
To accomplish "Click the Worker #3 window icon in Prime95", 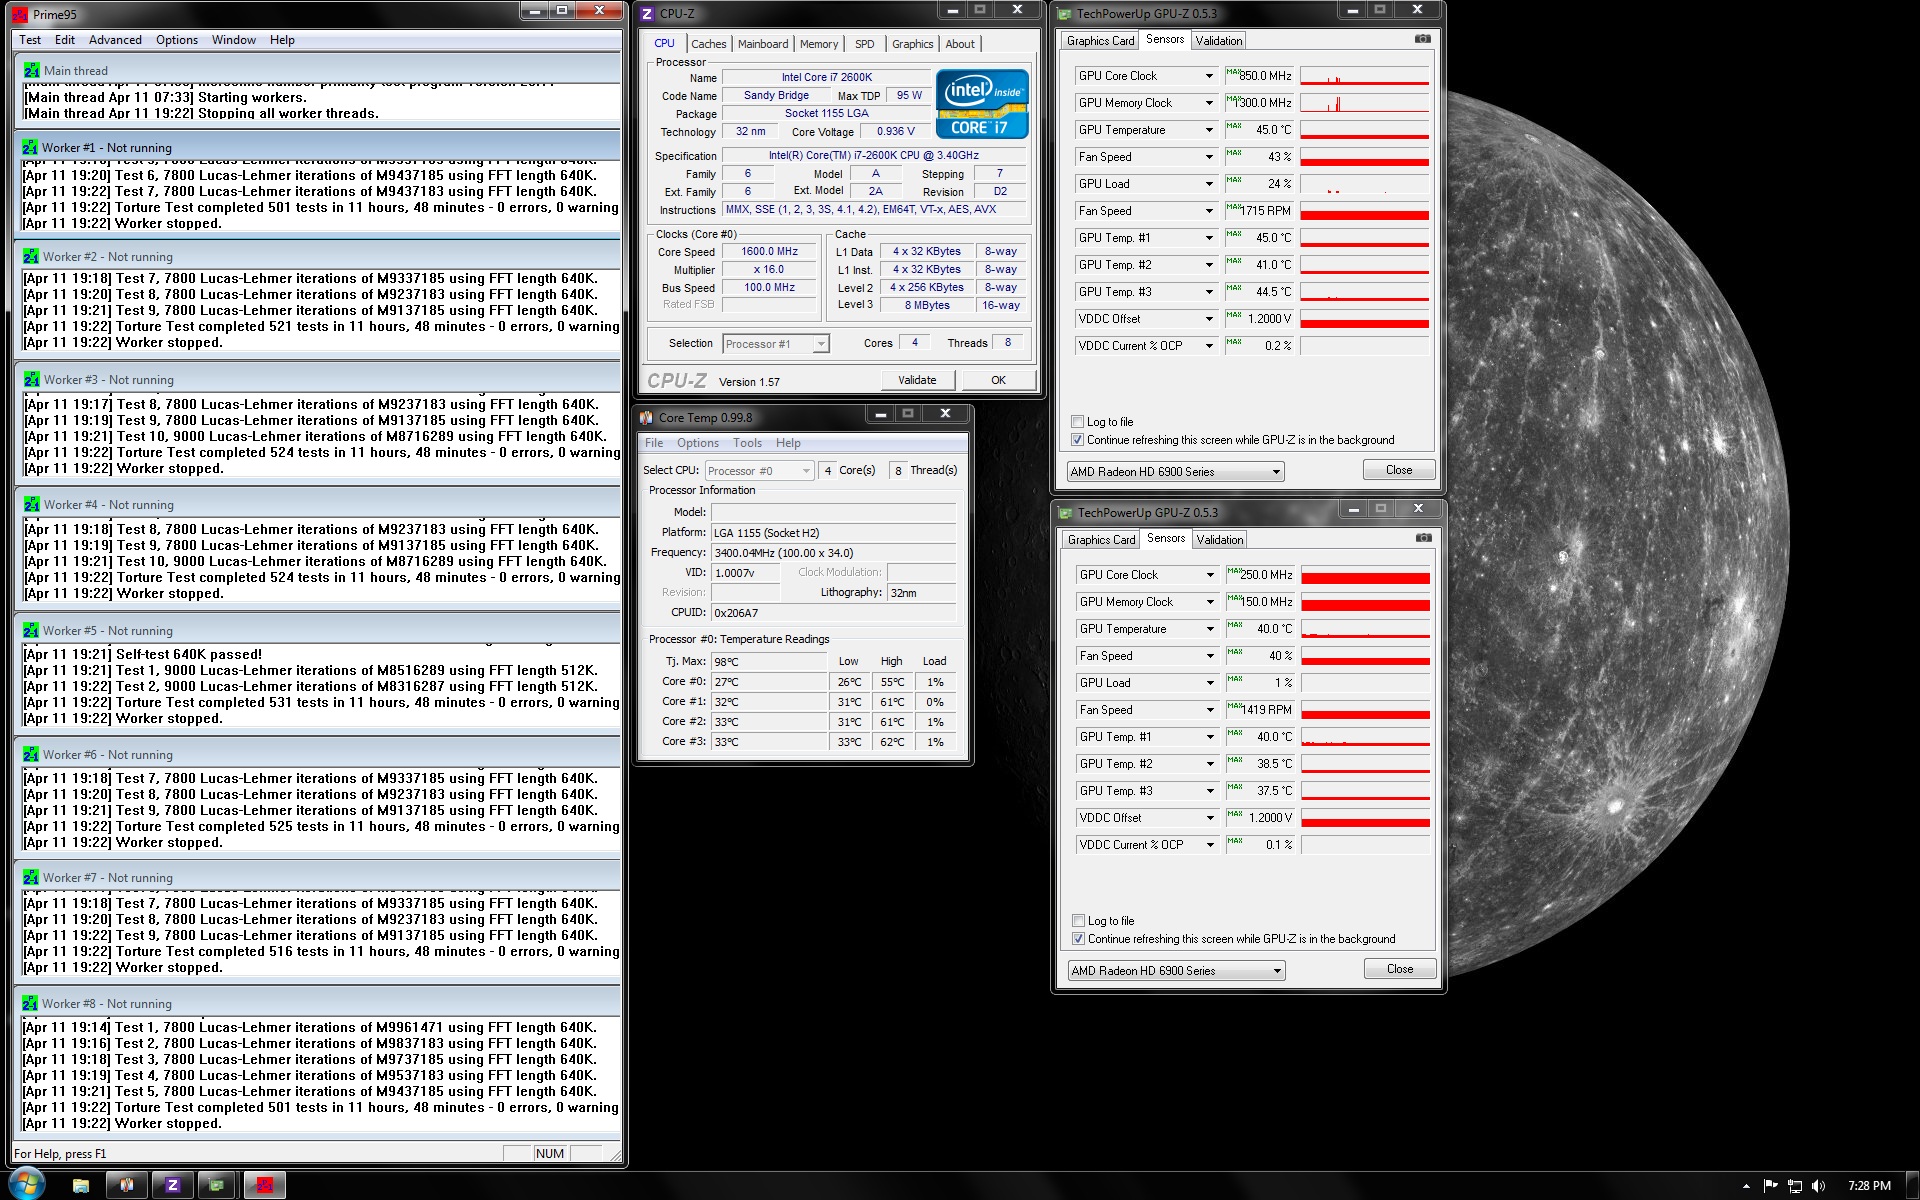I will [x=31, y=379].
